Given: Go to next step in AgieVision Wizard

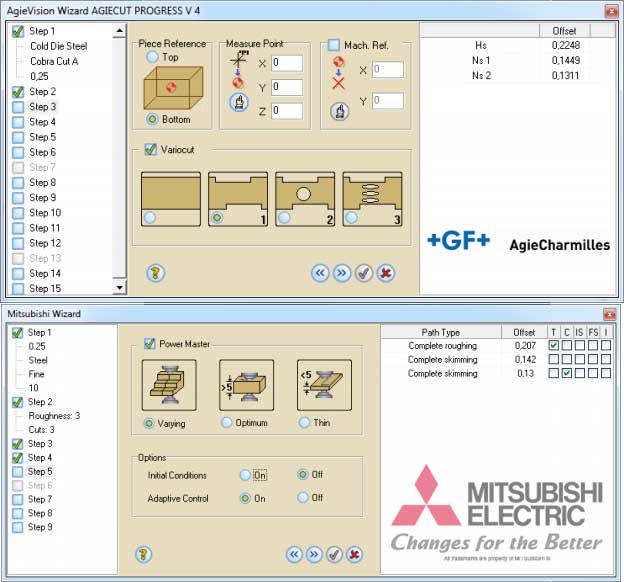Looking at the screenshot, I should click(342, 272).
